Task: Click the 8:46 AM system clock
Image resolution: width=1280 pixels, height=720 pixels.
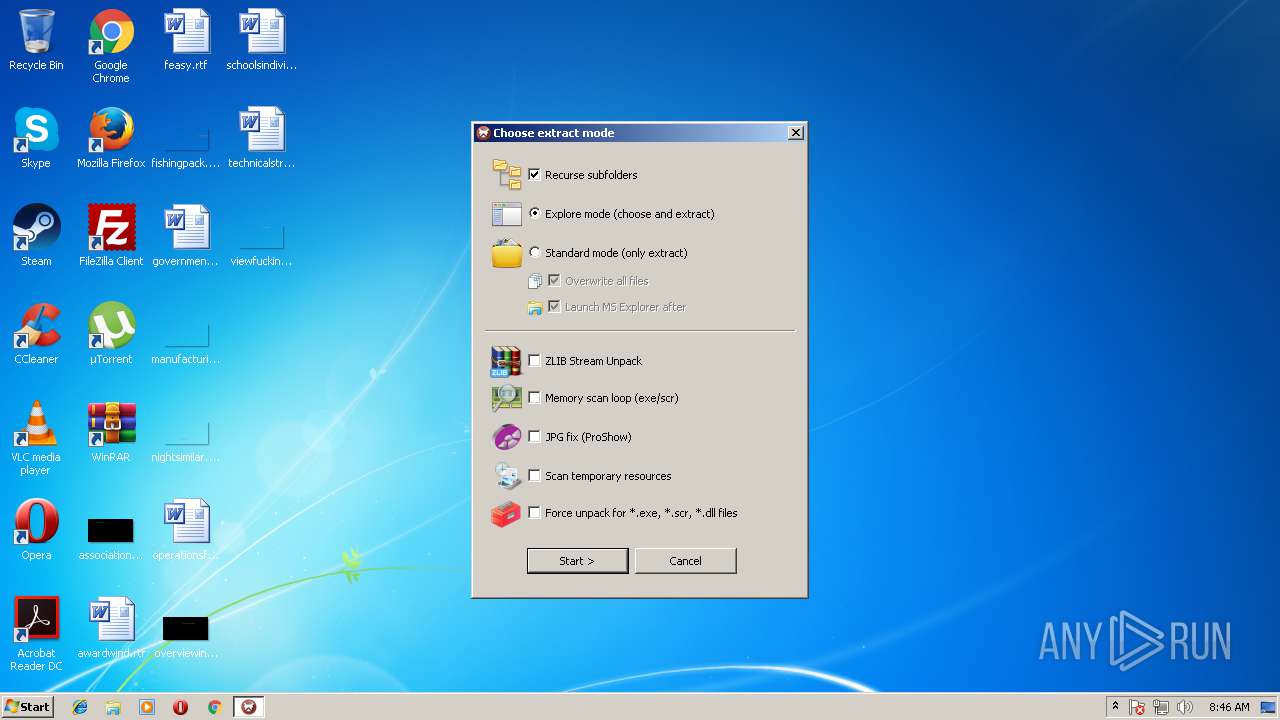Action: [1229, 707]
